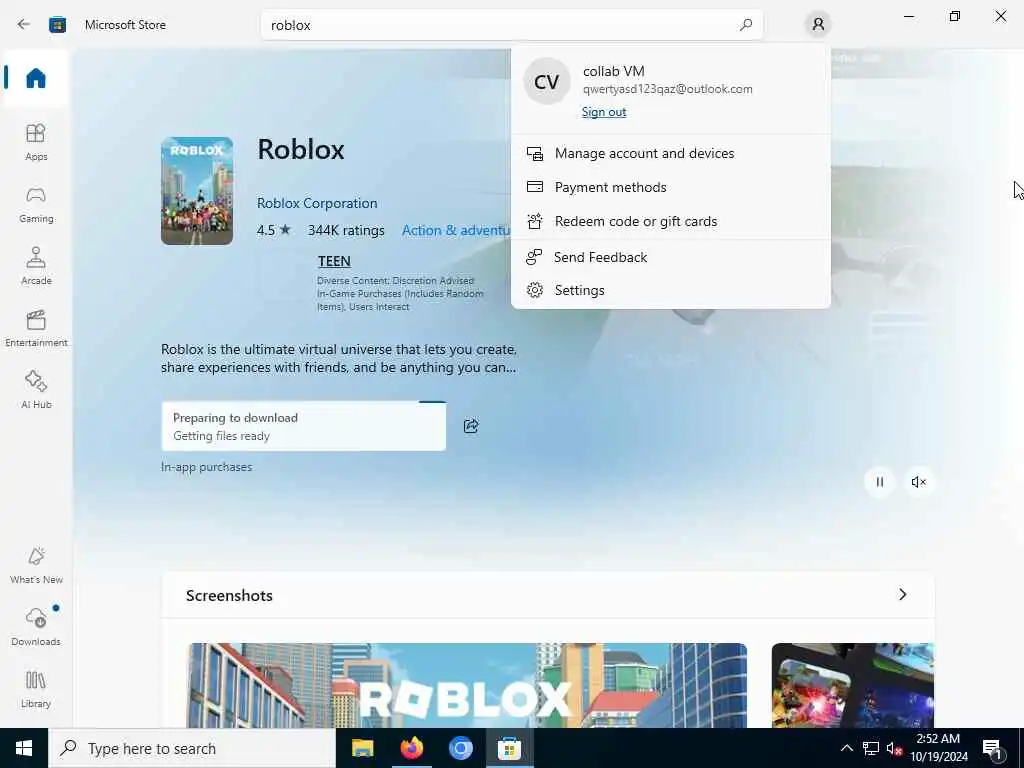
Task: Open the AI Hub section
Action: 36,390
